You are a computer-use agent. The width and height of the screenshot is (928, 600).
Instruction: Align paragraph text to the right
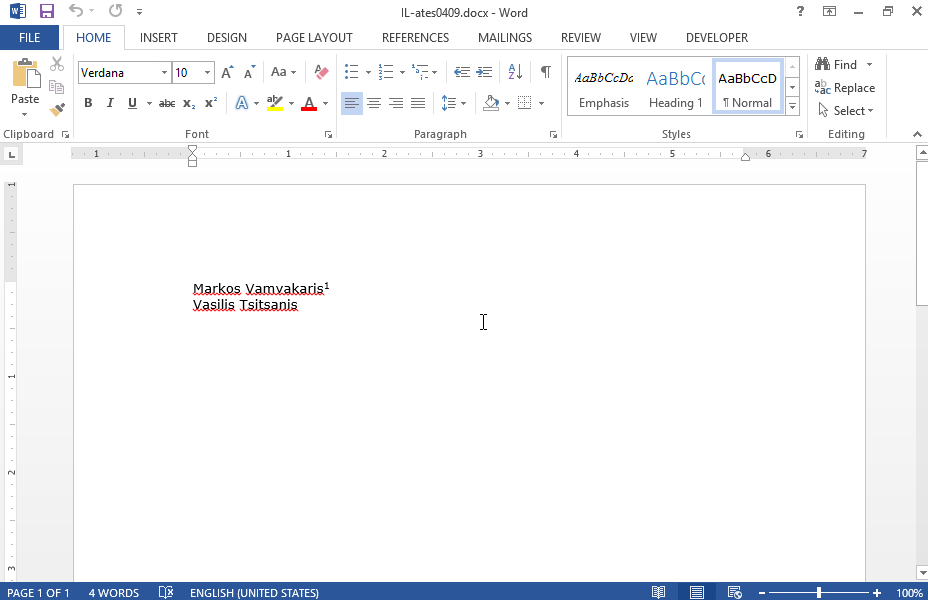[396, 104]
